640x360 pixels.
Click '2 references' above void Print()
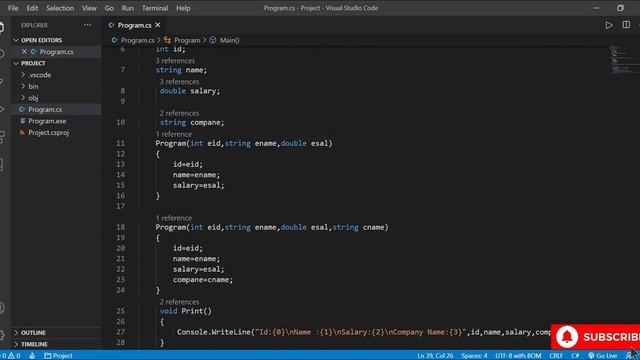tap(179, 302)
